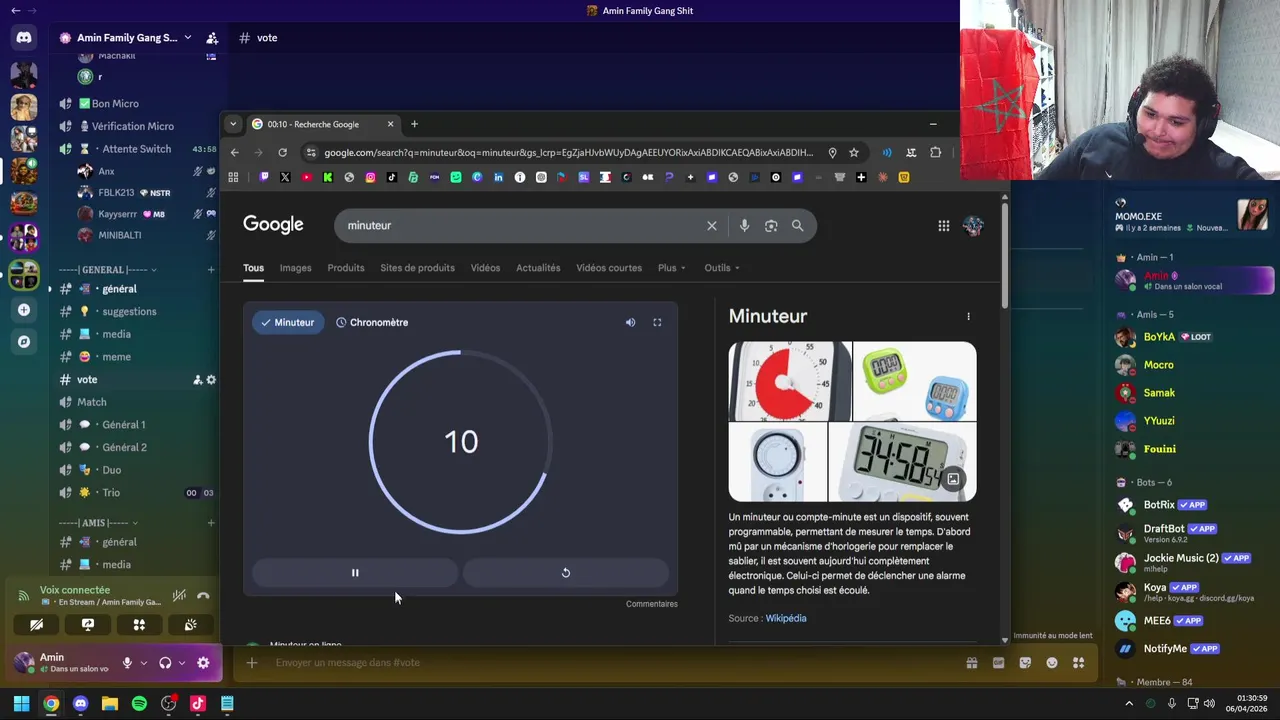
Task: Open the Chrome extensions puzzle icon
Action: (935, 153)
